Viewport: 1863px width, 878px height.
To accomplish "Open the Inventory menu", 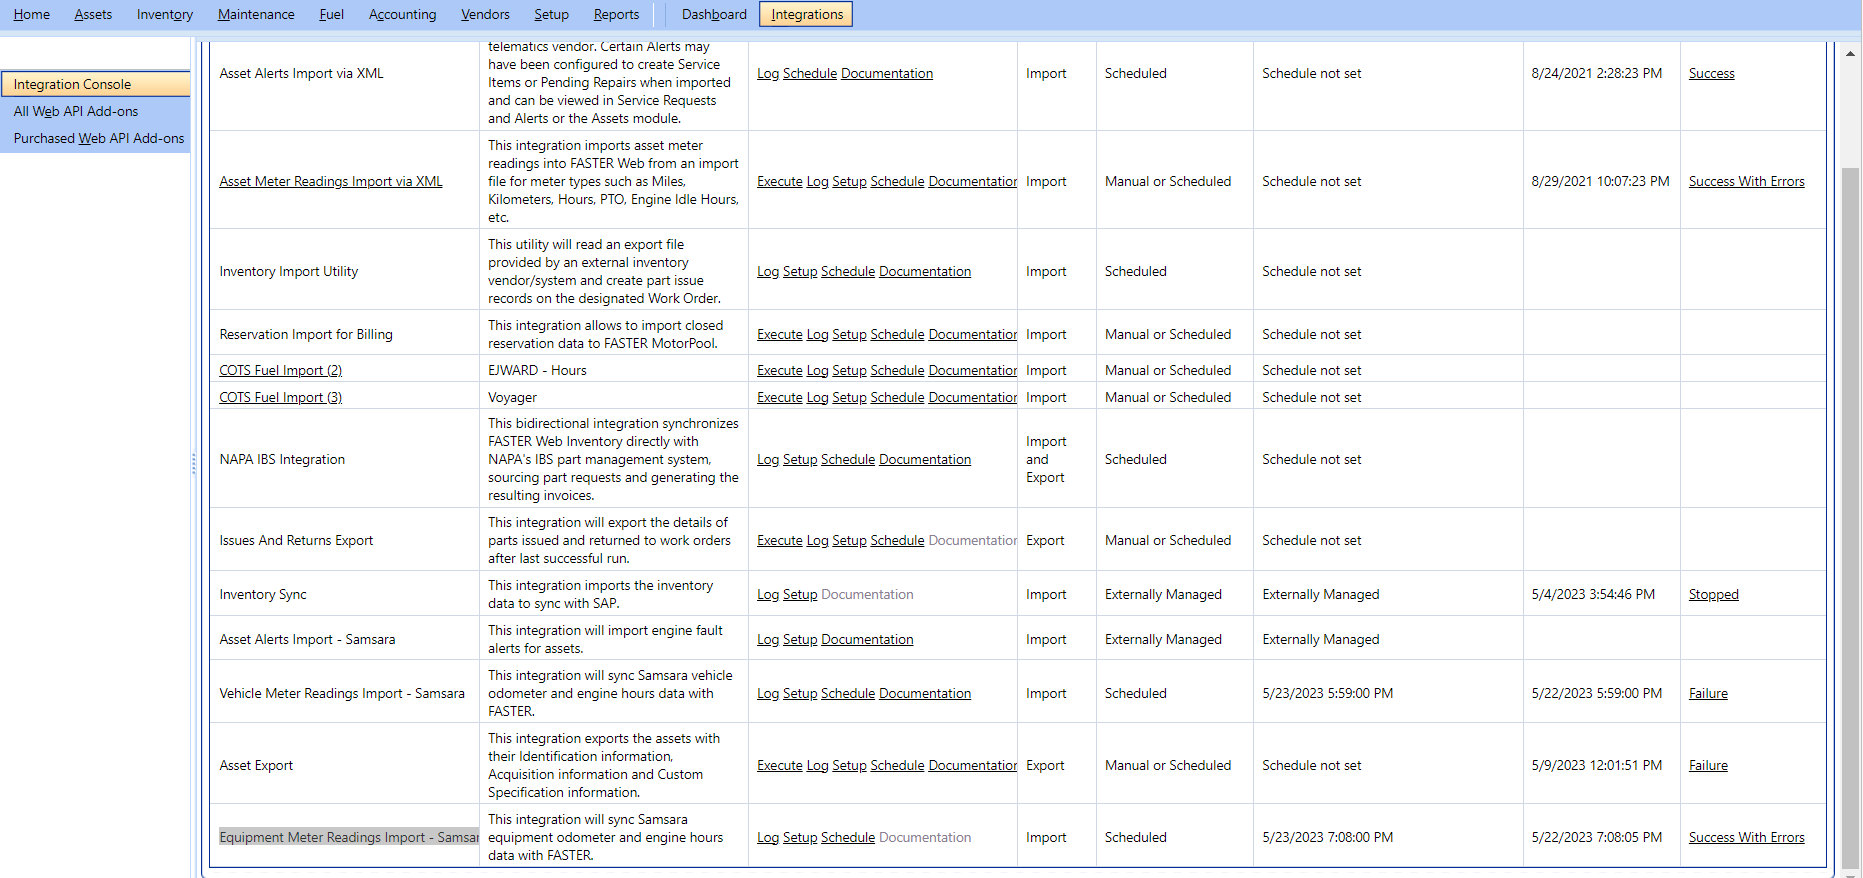I will 165,14.
